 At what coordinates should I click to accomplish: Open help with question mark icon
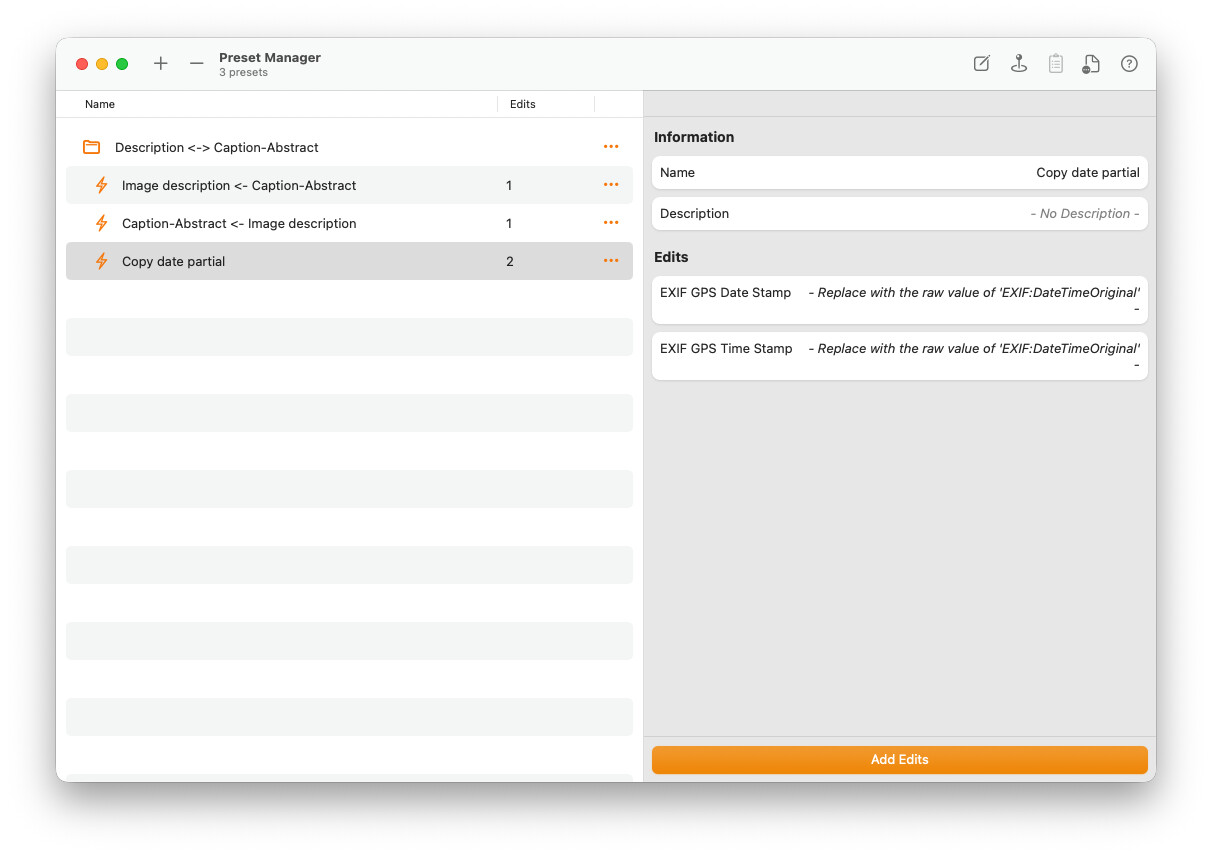[1129, 64]
